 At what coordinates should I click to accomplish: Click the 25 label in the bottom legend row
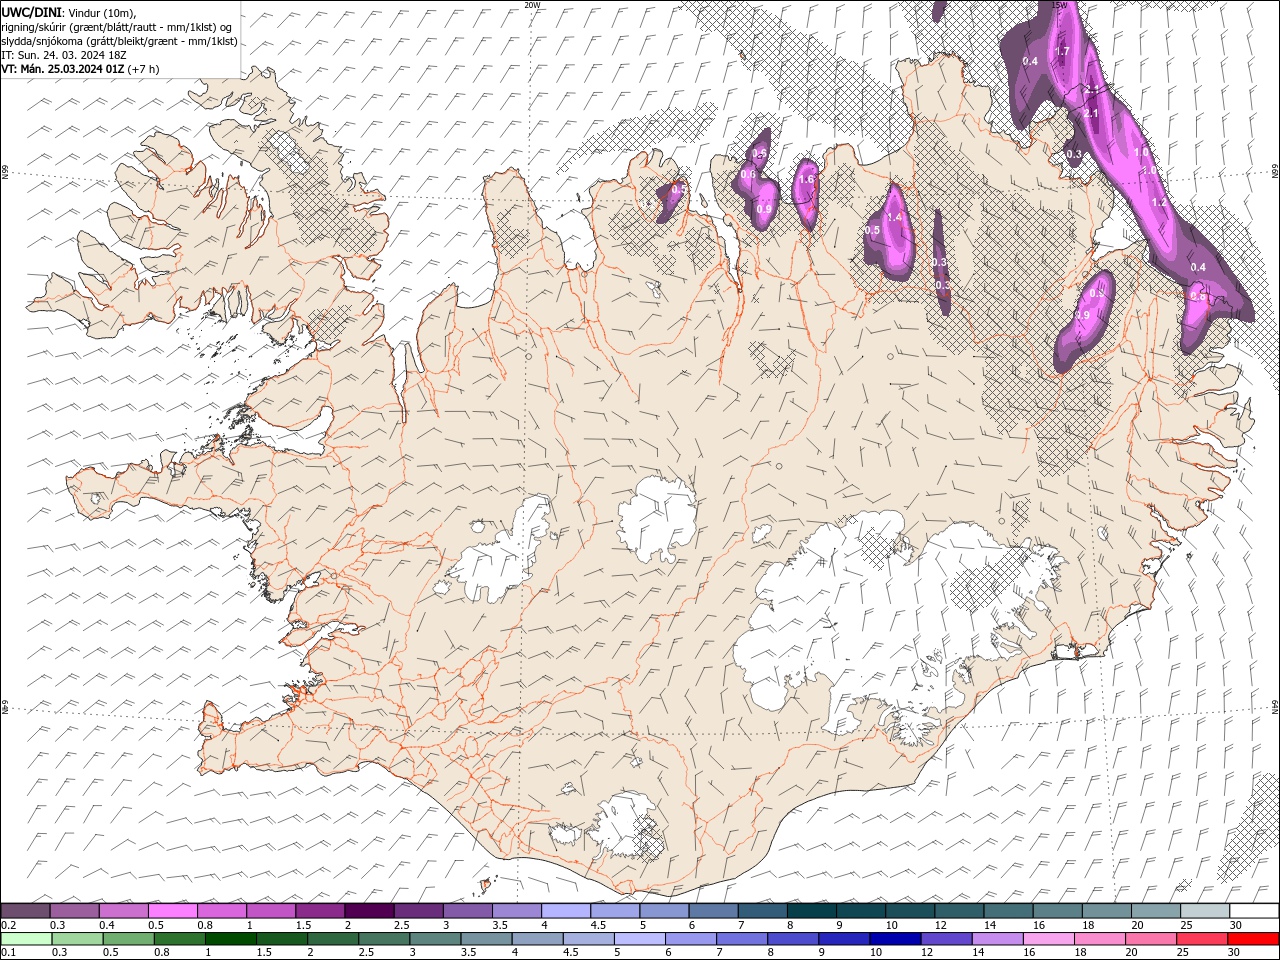pyautogui.click(x=1181, y=953)
